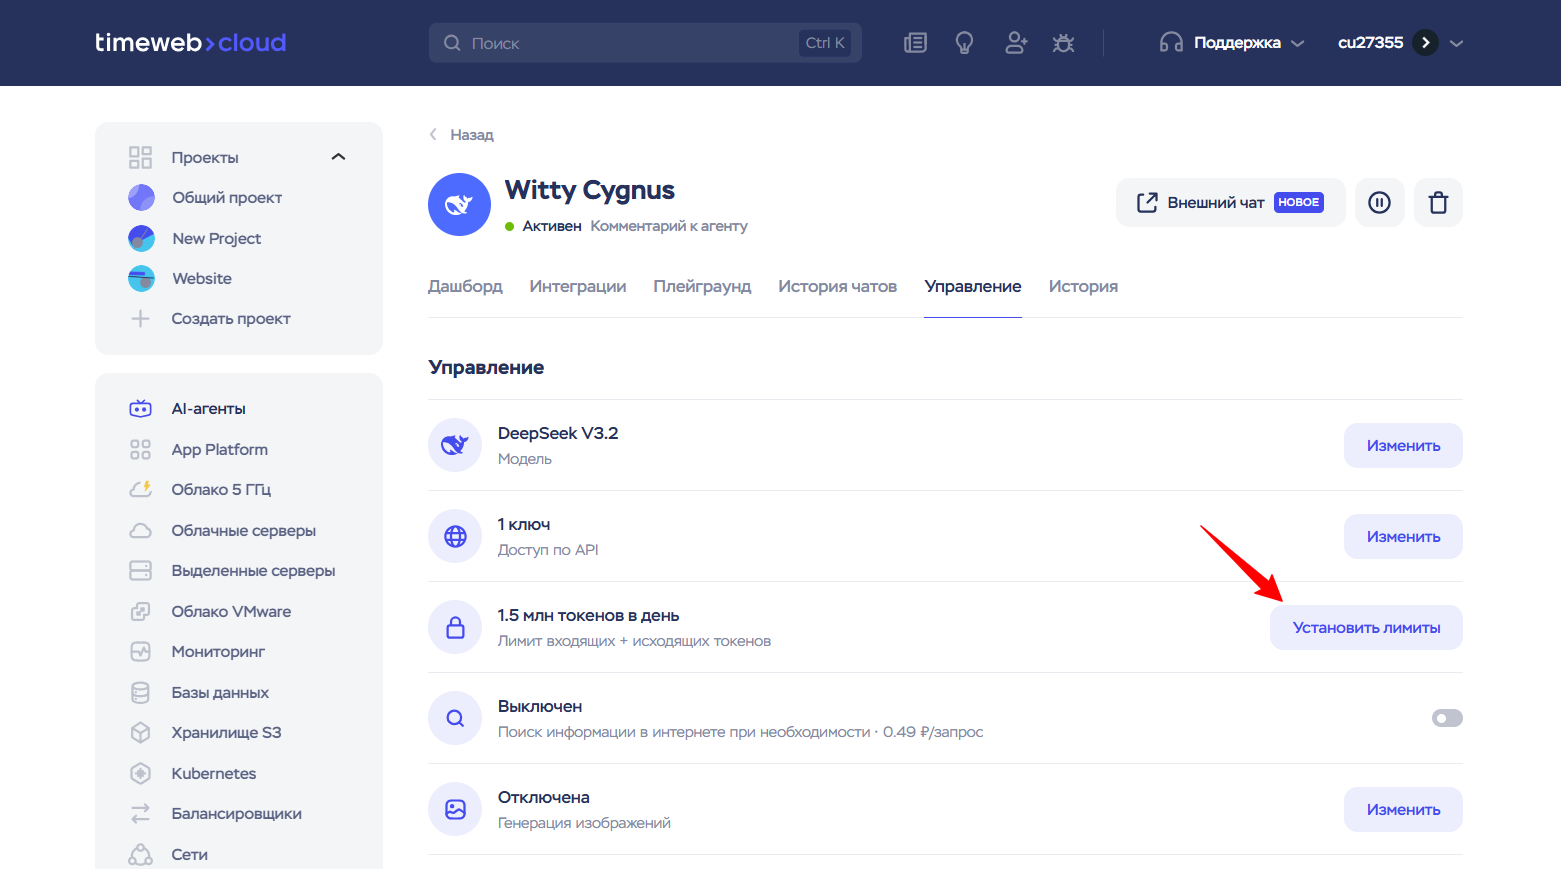Open the add user icon in header
Viewport: 1561px width, 869px height.
1016,43
